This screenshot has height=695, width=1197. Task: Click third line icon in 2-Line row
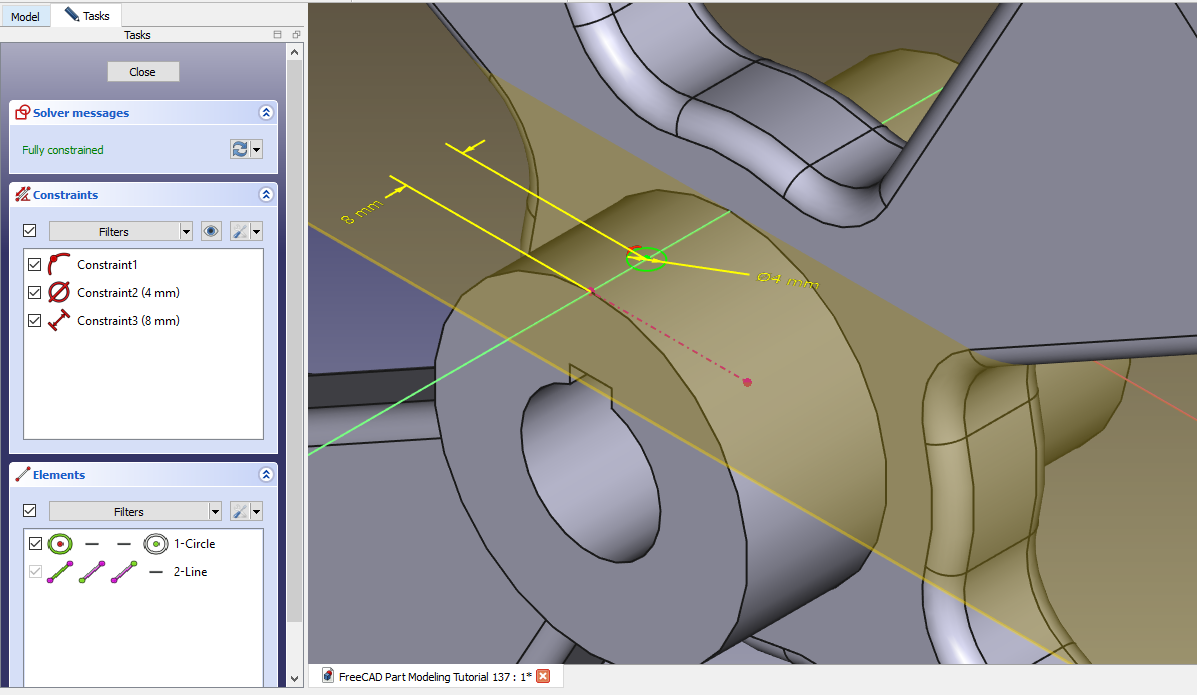coord(124,571)
